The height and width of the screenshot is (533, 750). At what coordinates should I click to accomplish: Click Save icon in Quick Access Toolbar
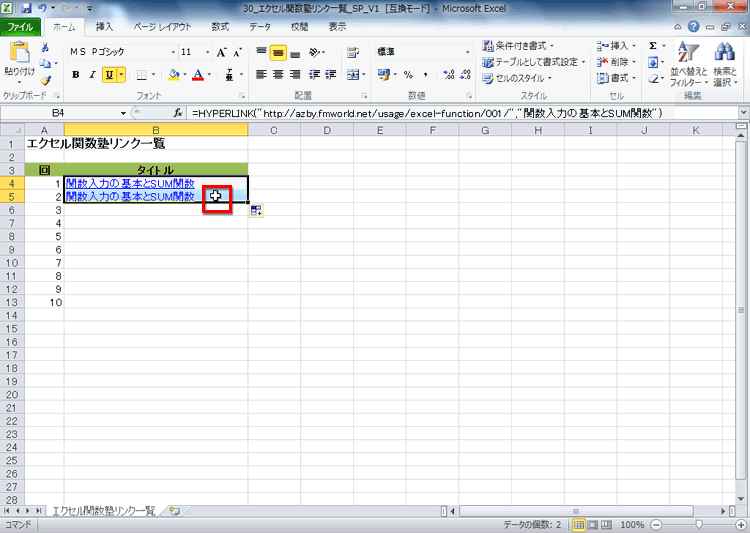tap(26, 8)
